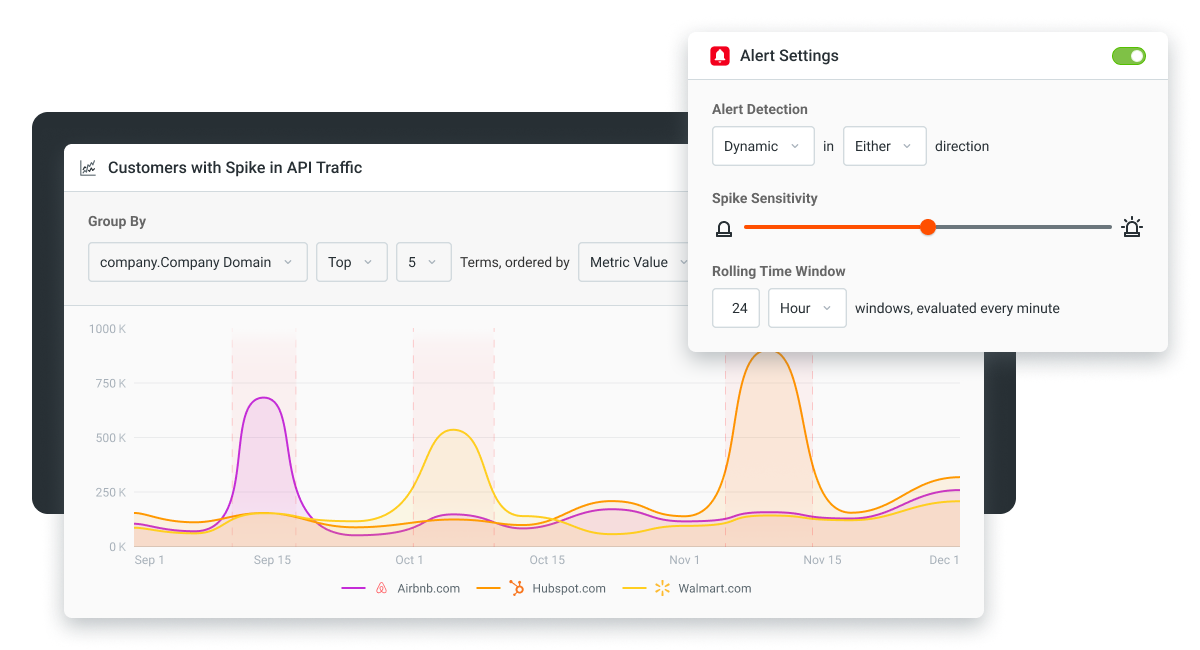Click the rolling window 24 input field
1200x650 pixels.
click(x=736, y=308)
